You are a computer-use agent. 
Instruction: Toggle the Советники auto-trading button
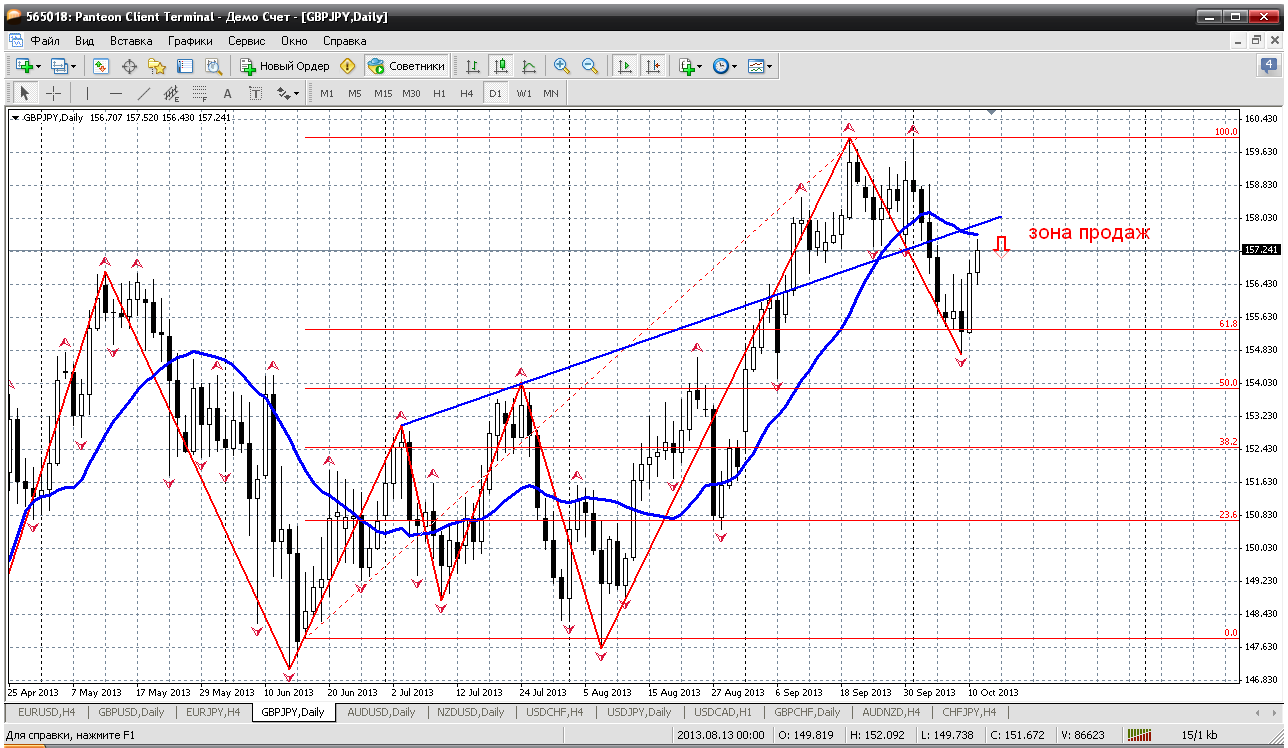coord(406,66)
